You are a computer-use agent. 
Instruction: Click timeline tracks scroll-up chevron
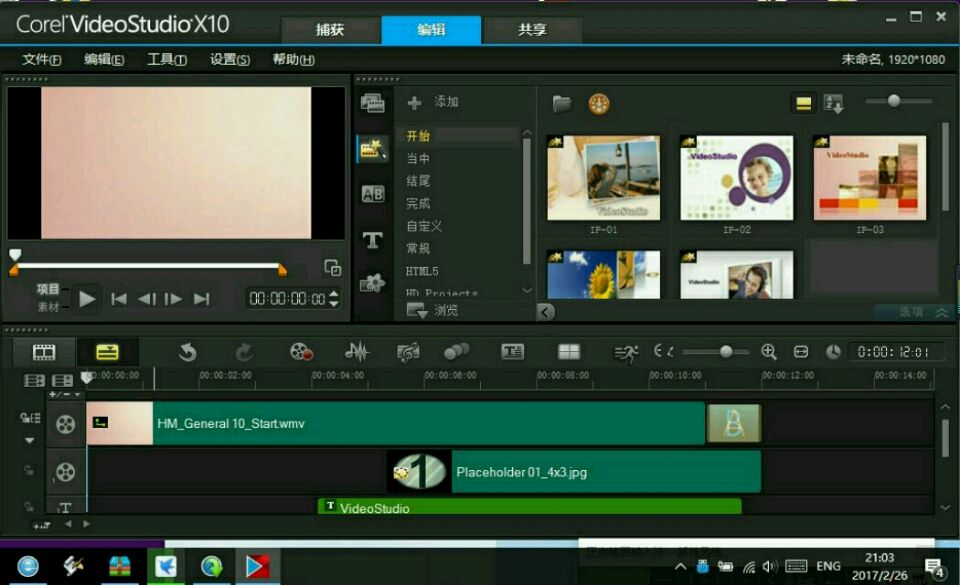[945, 407]
